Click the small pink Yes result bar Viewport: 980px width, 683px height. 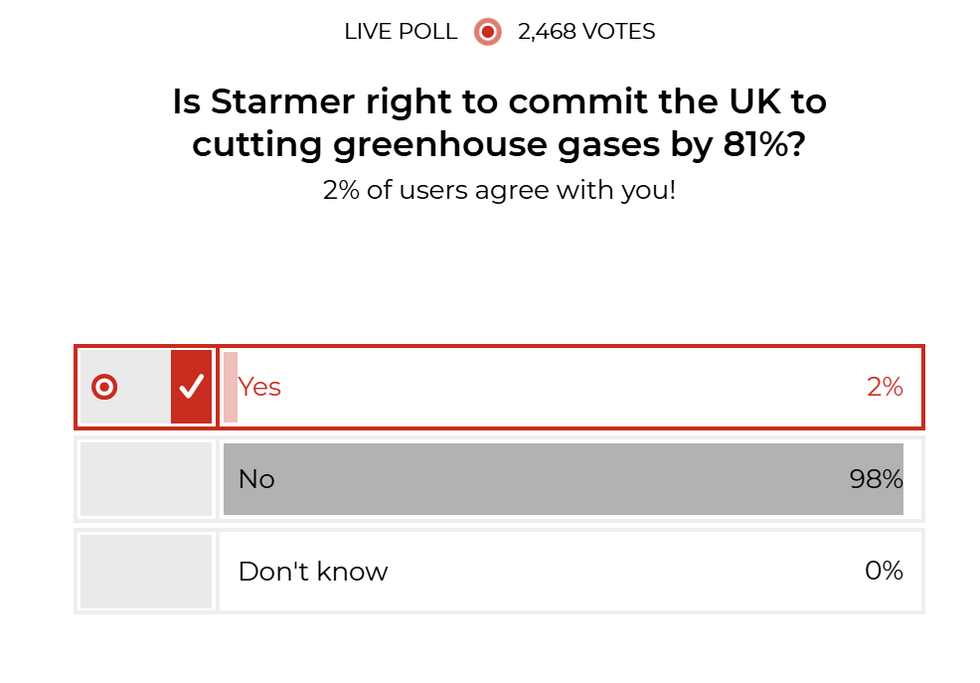pos(230,387)
